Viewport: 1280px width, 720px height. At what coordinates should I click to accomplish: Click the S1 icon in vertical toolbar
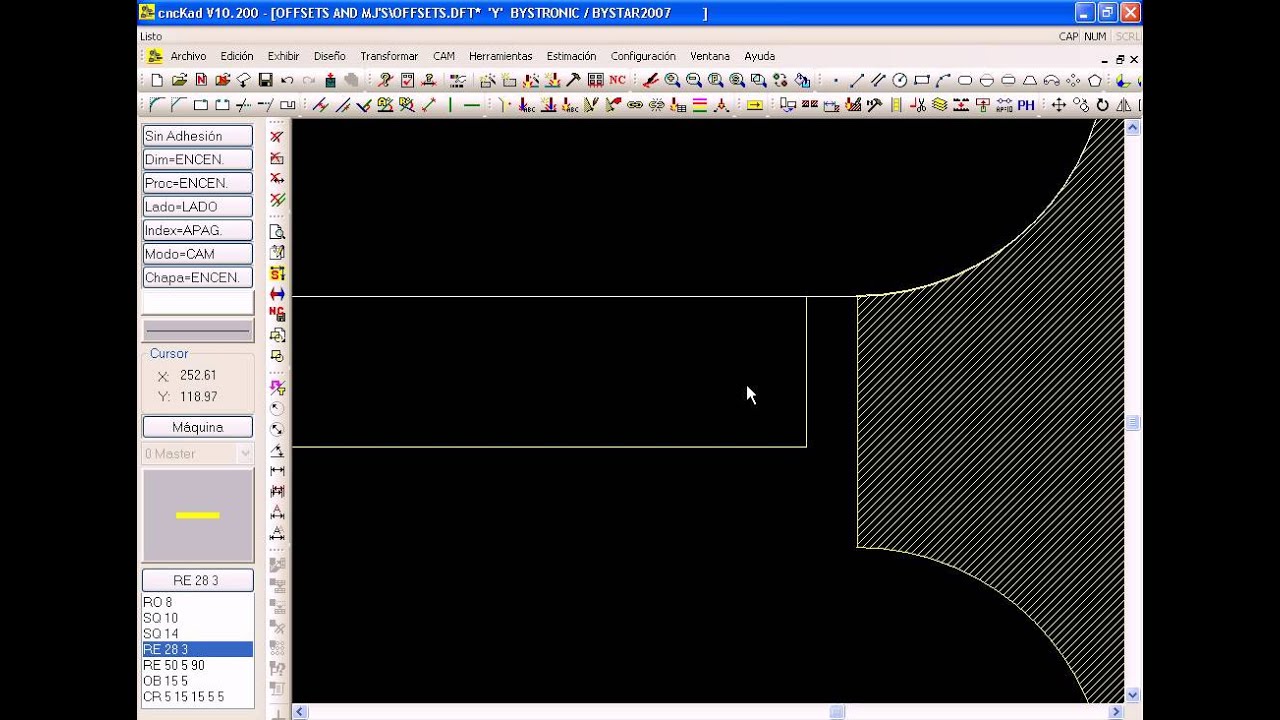(x=277, y=273)
